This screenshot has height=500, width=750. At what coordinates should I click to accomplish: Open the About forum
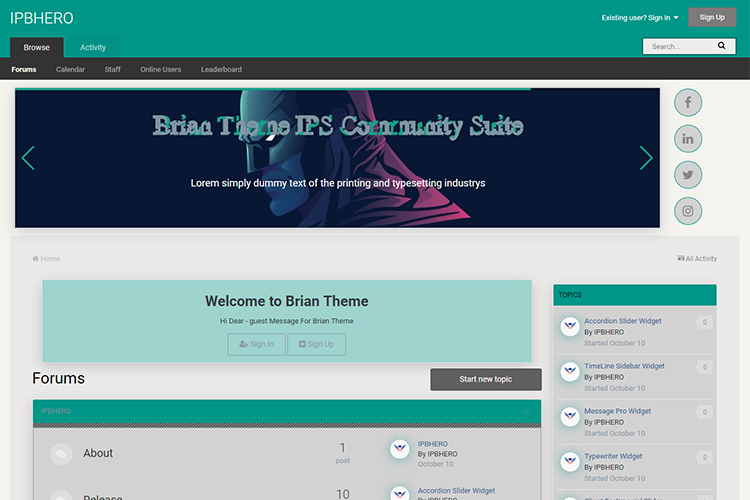pos(98,453)
